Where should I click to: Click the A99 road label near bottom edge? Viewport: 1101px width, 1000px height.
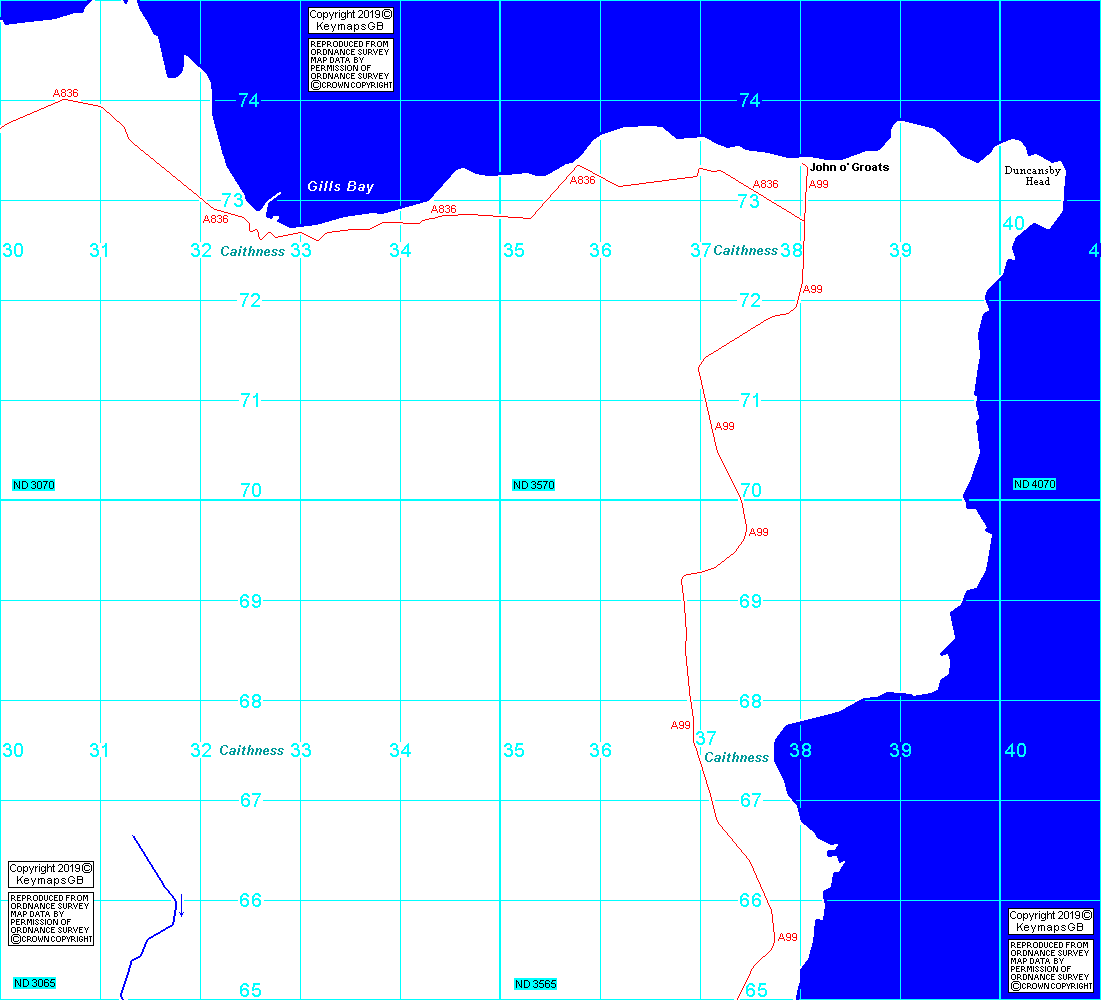pos(787,937)
